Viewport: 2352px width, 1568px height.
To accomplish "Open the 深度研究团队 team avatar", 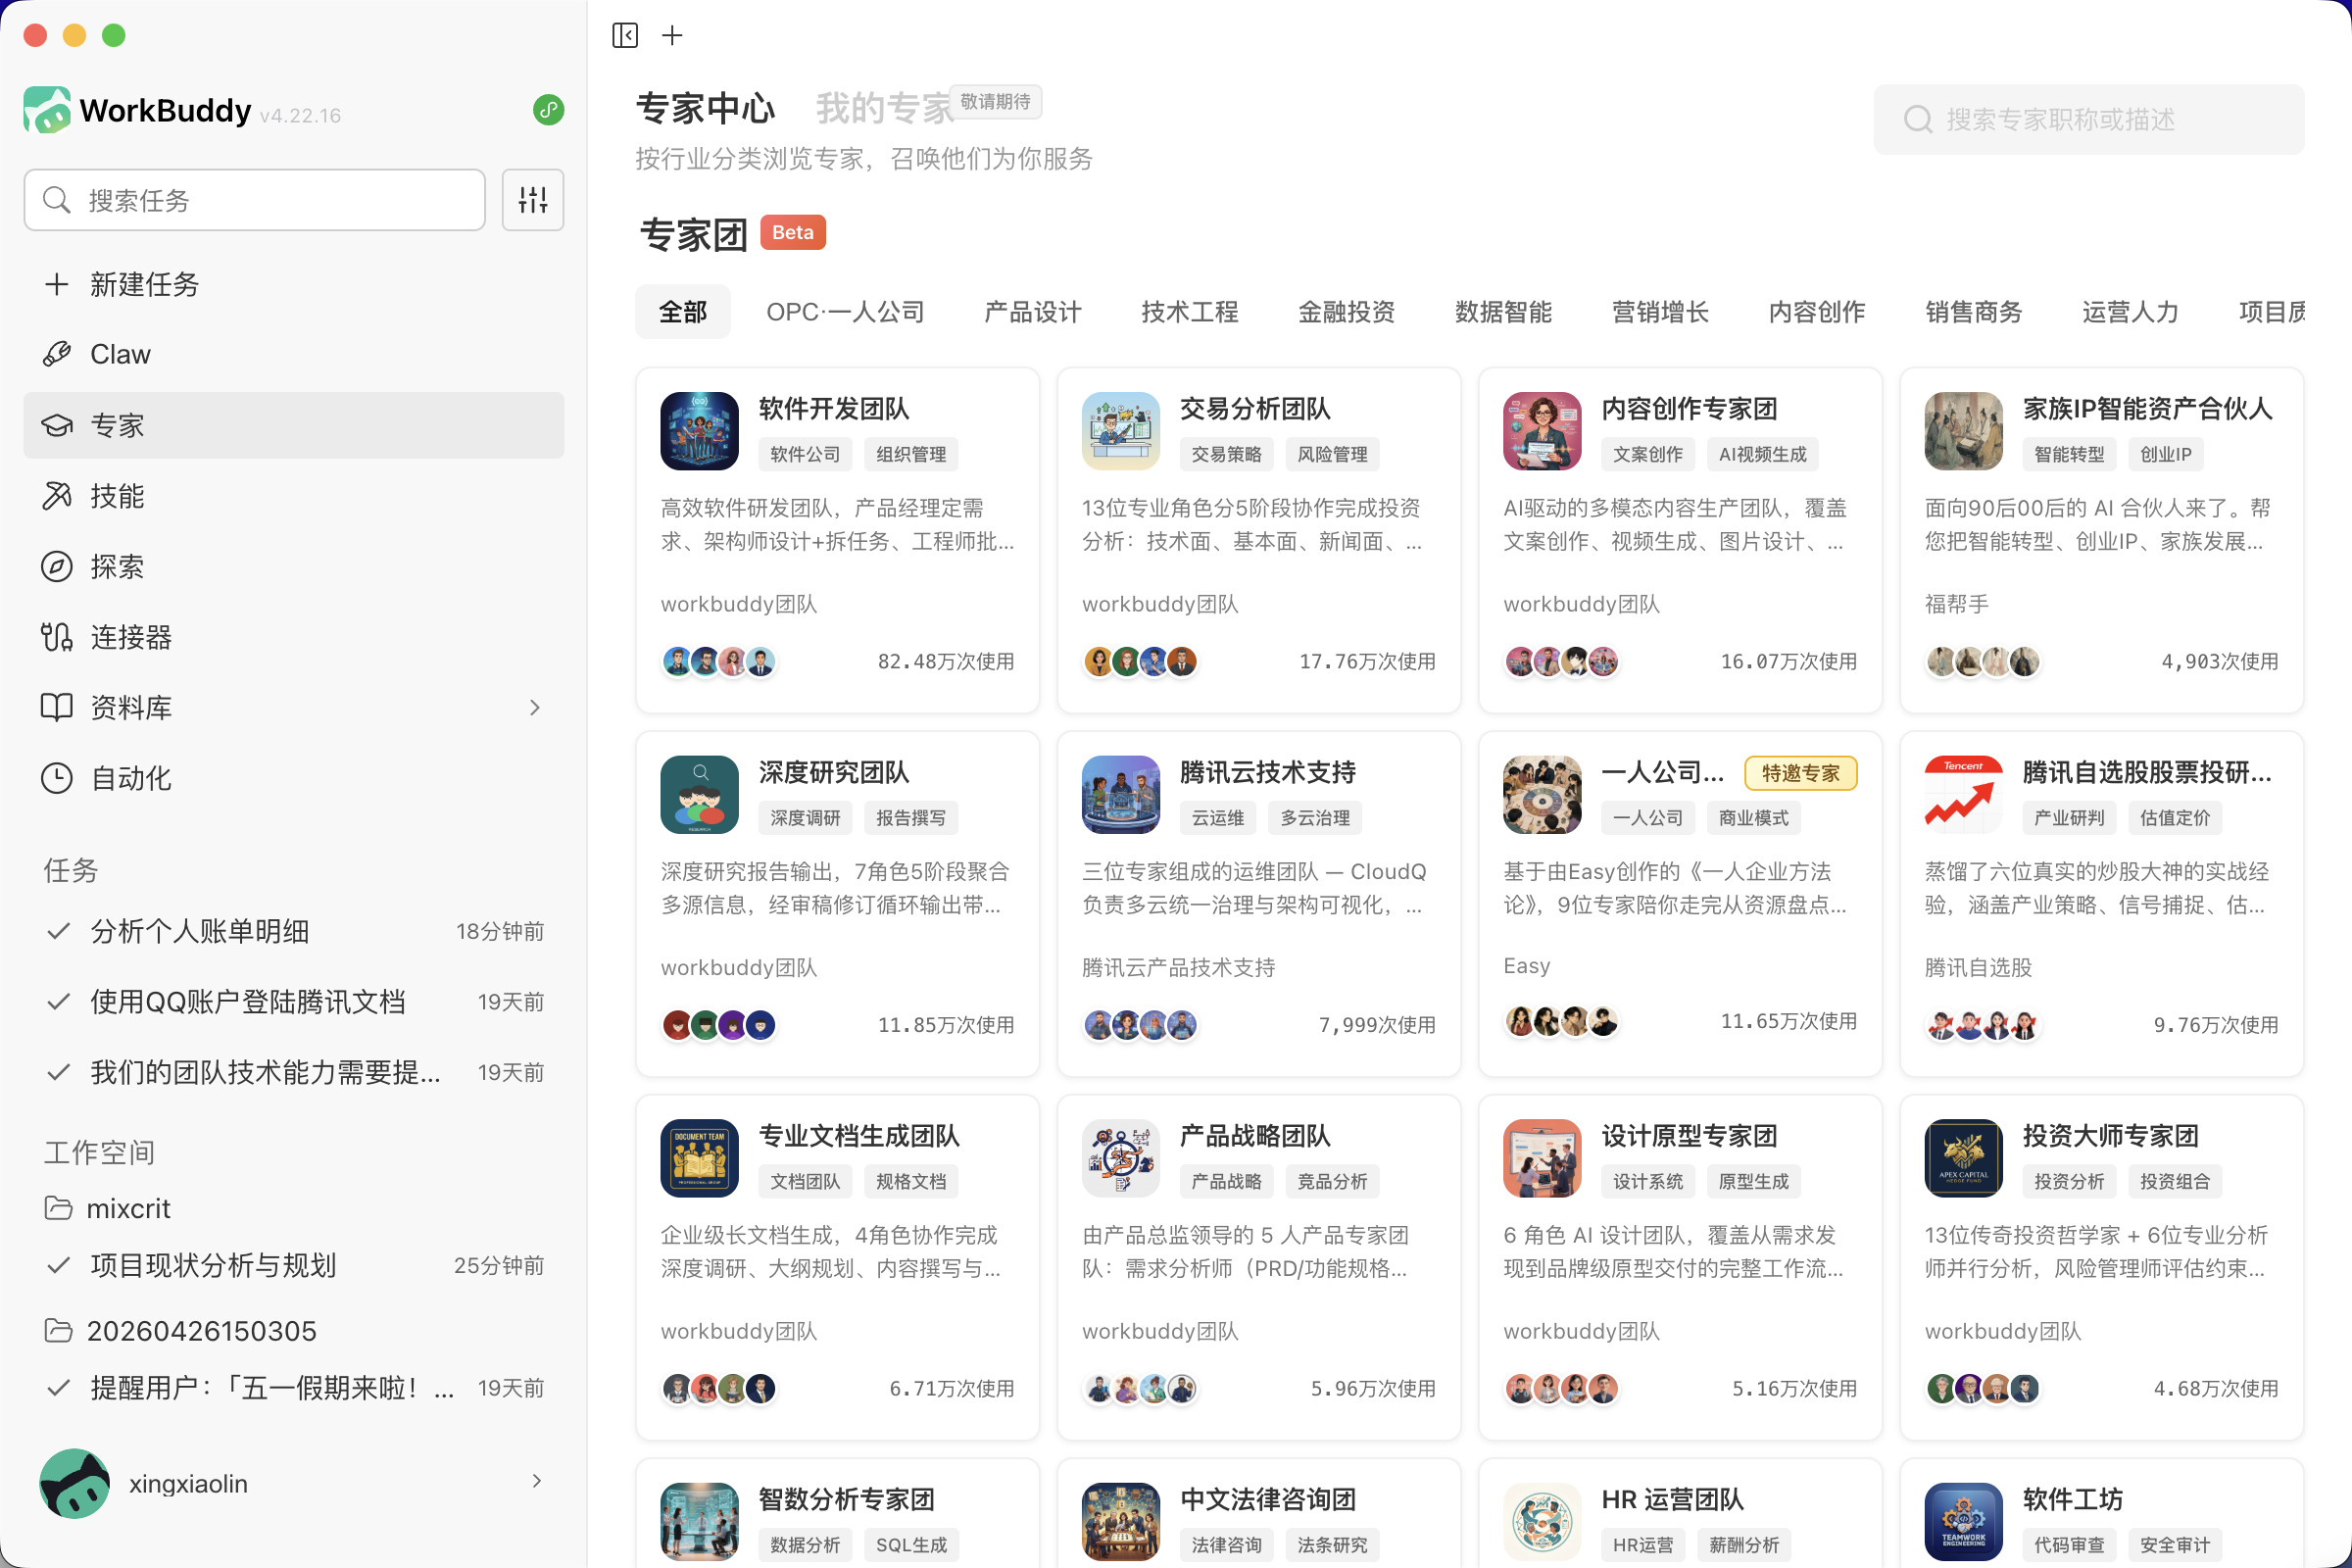I will click(x=699, y=795).
